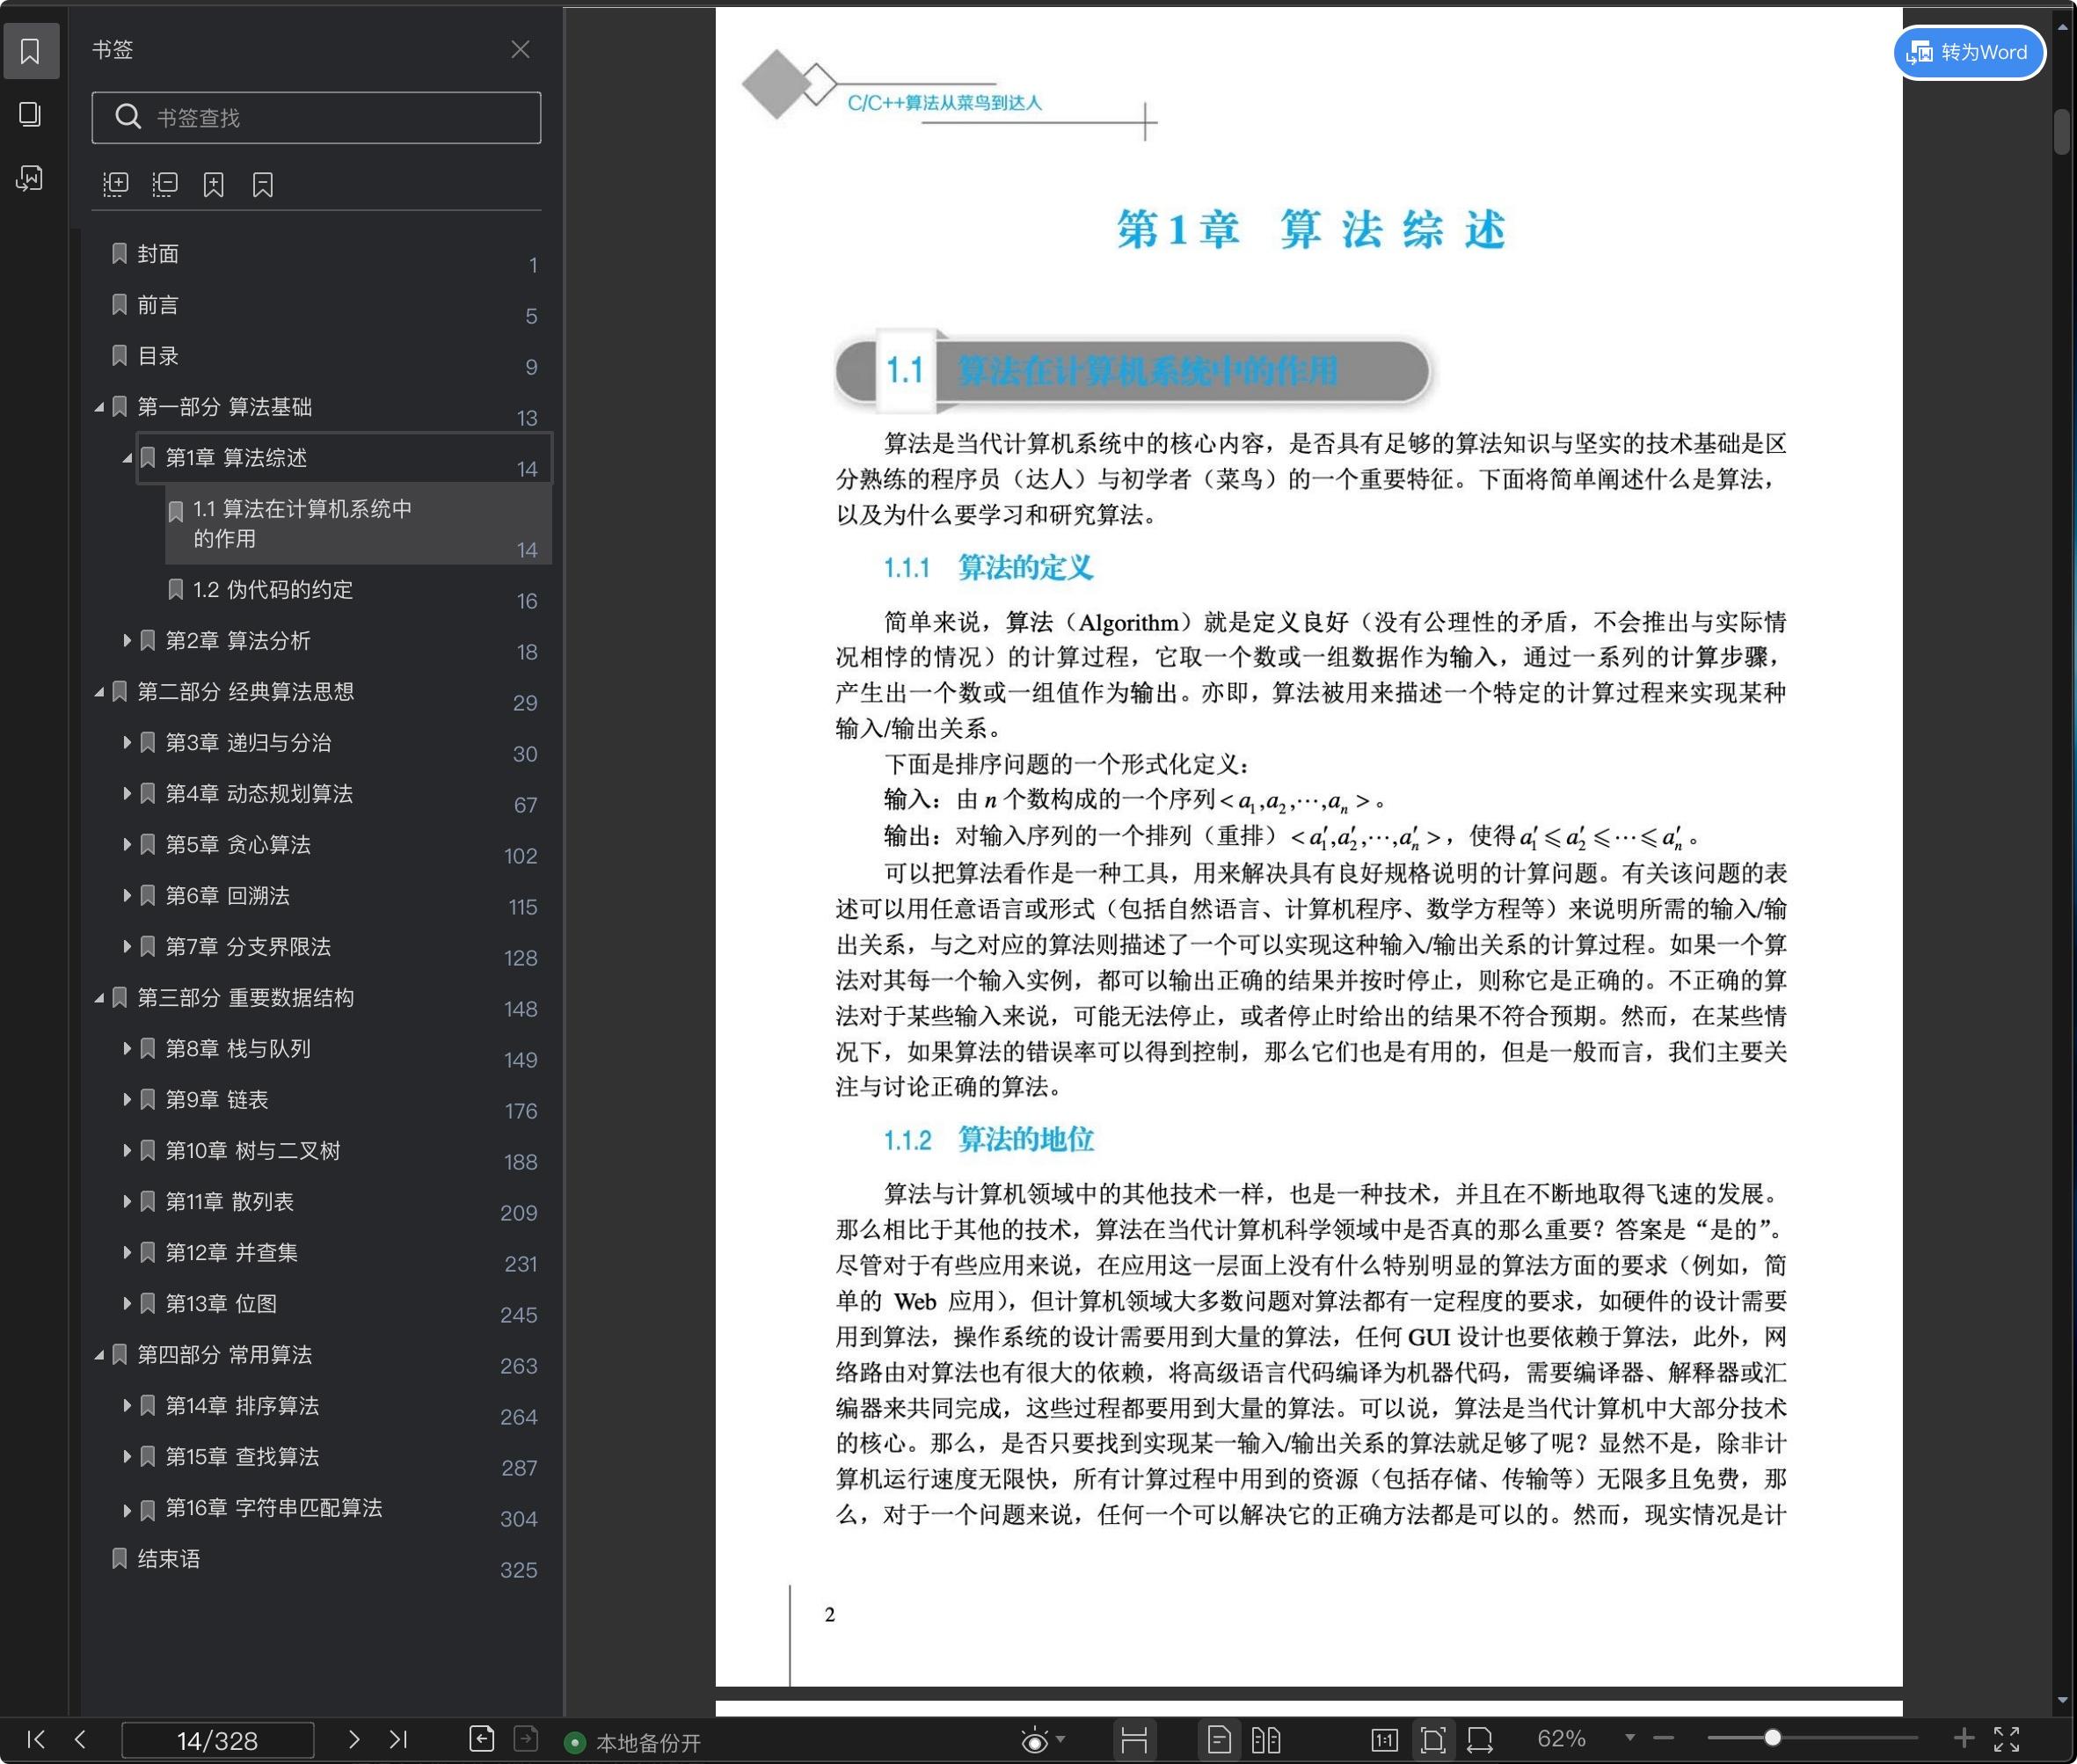Screen dimensions: 2077x1764
Task: Open the third left-sidebar panel icon
Action: (x=30, y=179)
